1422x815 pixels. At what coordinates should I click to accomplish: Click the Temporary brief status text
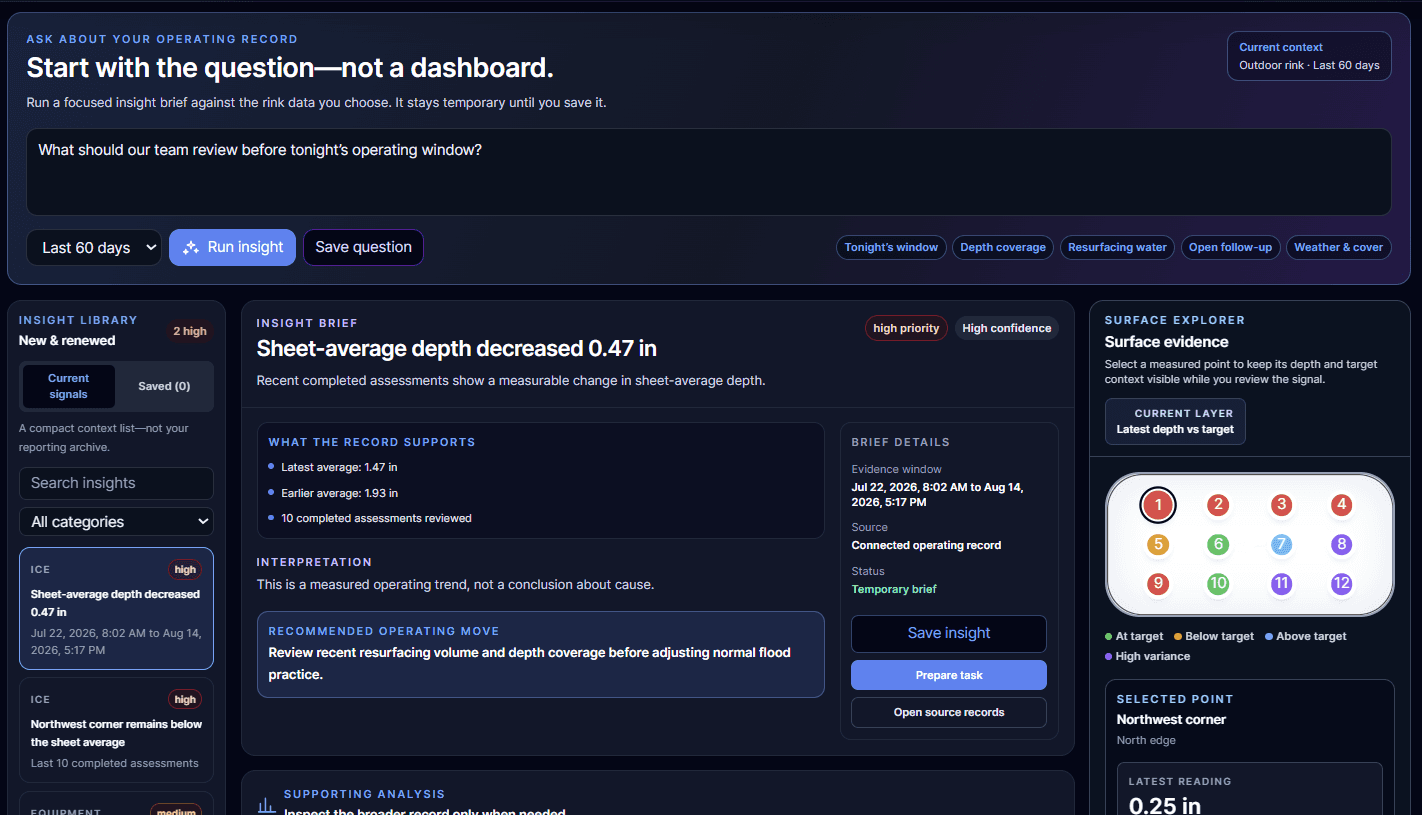(894, 589)
